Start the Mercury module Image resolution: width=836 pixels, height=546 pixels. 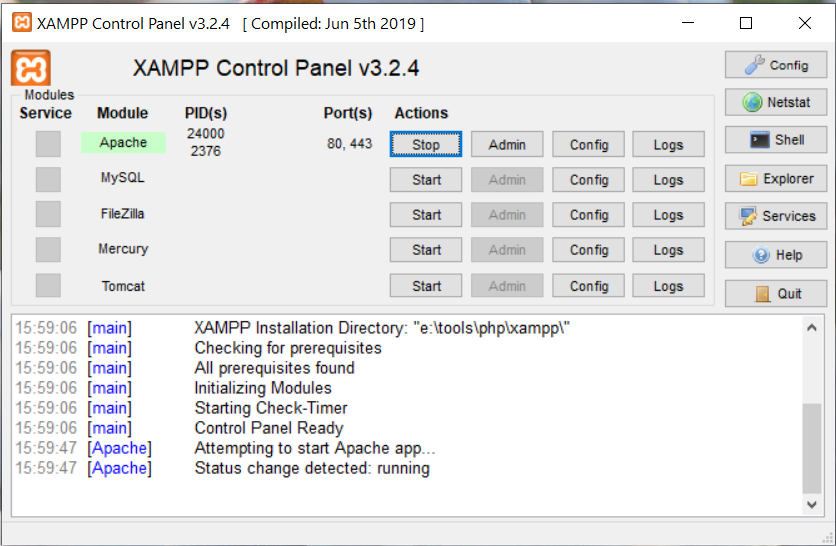pos(426,250)
